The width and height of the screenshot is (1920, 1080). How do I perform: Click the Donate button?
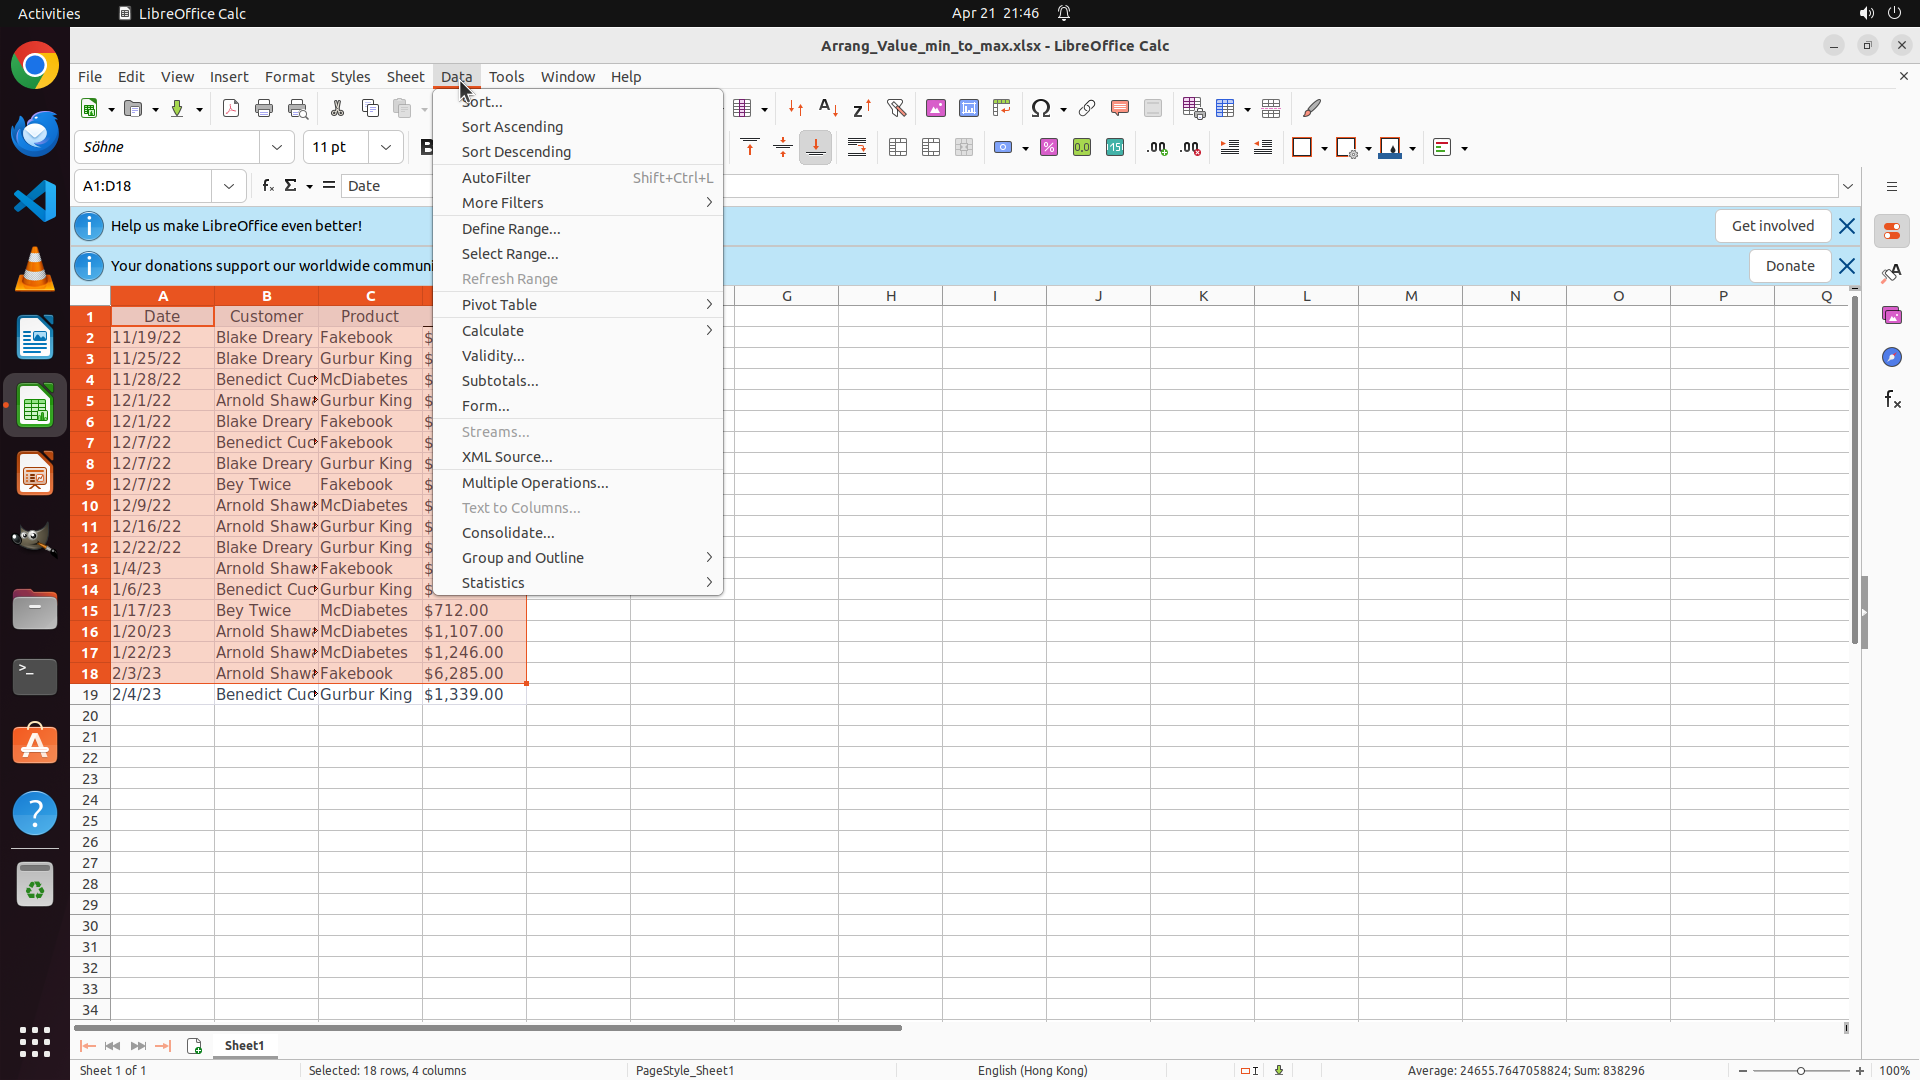click(1789, 266)
